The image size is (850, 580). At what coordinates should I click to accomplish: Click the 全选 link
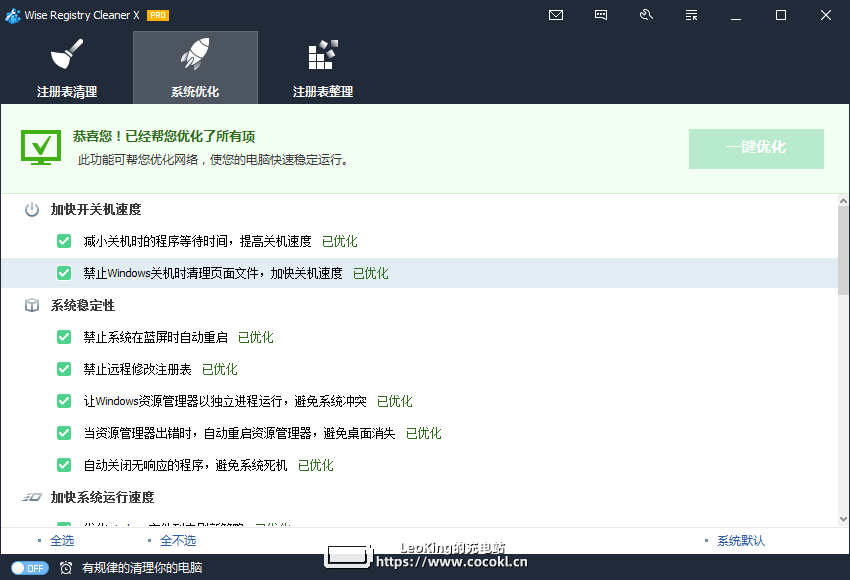click(x=62, y=540)
